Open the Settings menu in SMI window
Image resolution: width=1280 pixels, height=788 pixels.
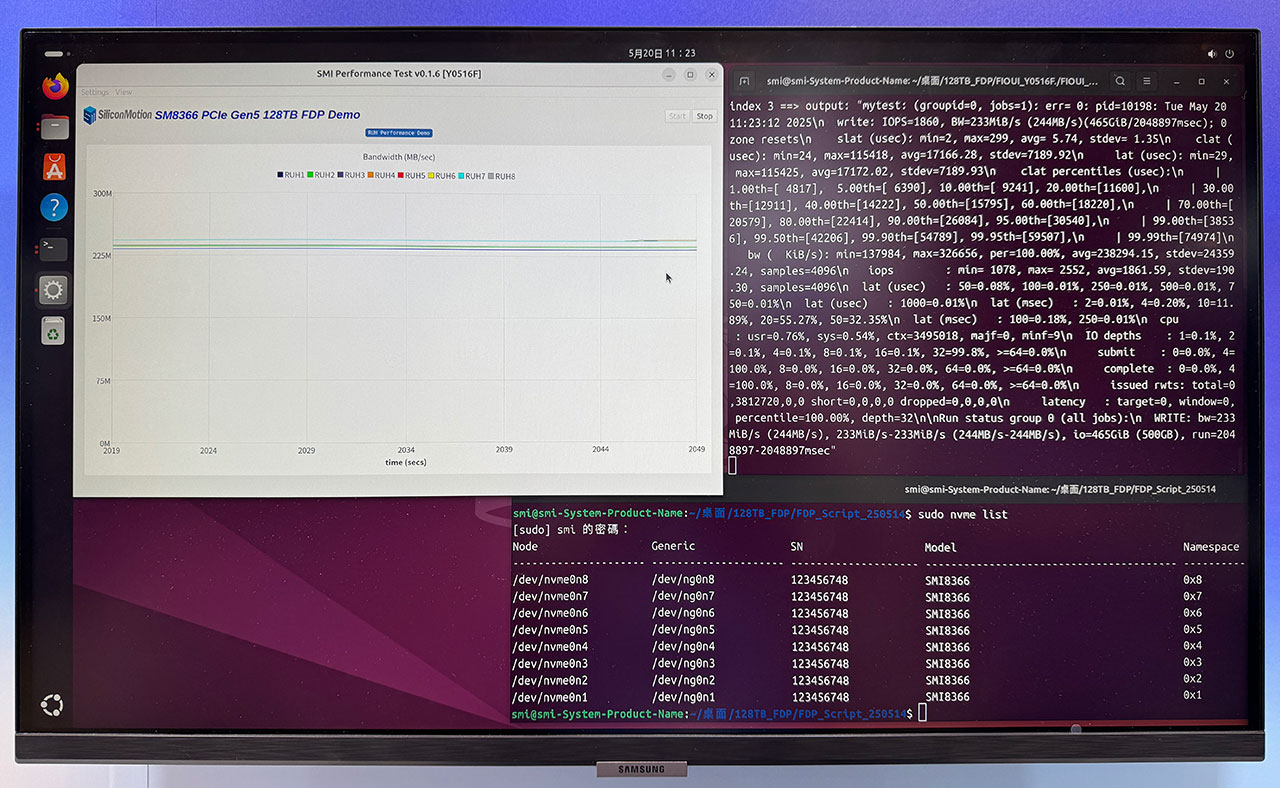(95, 92)
